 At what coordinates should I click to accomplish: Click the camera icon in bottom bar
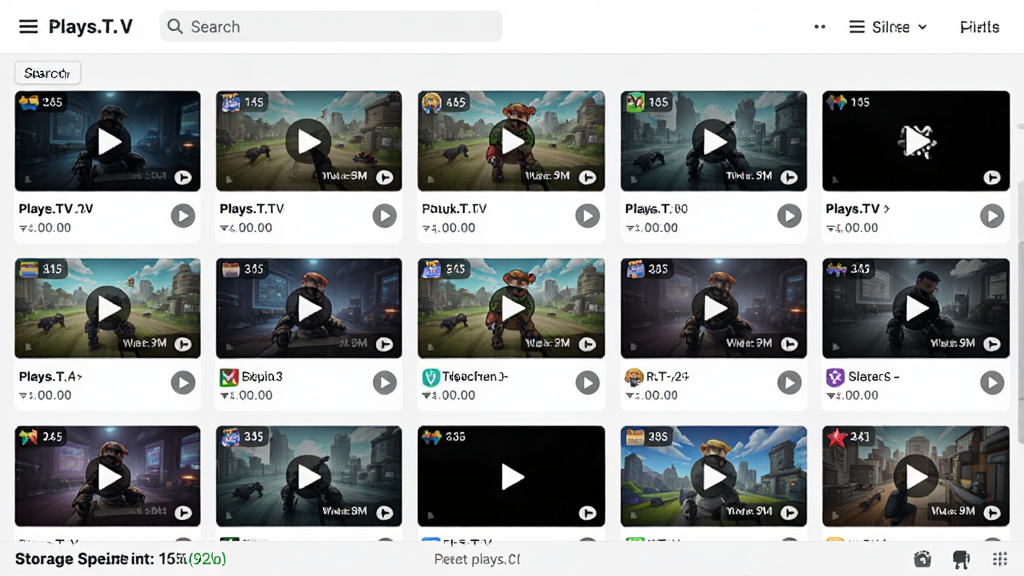click(922, 559)
